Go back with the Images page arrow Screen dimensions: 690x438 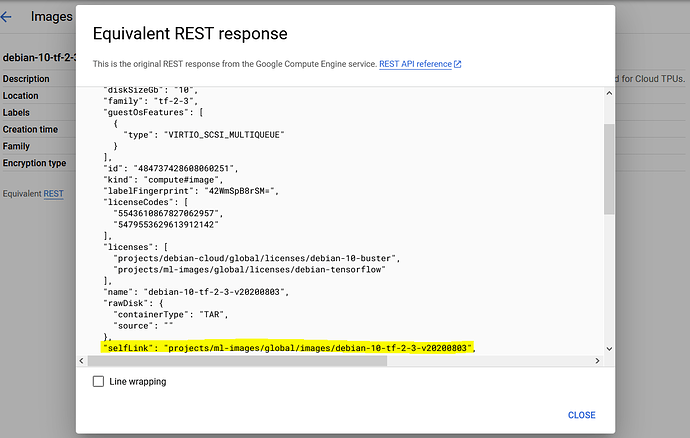pos(6,17)
